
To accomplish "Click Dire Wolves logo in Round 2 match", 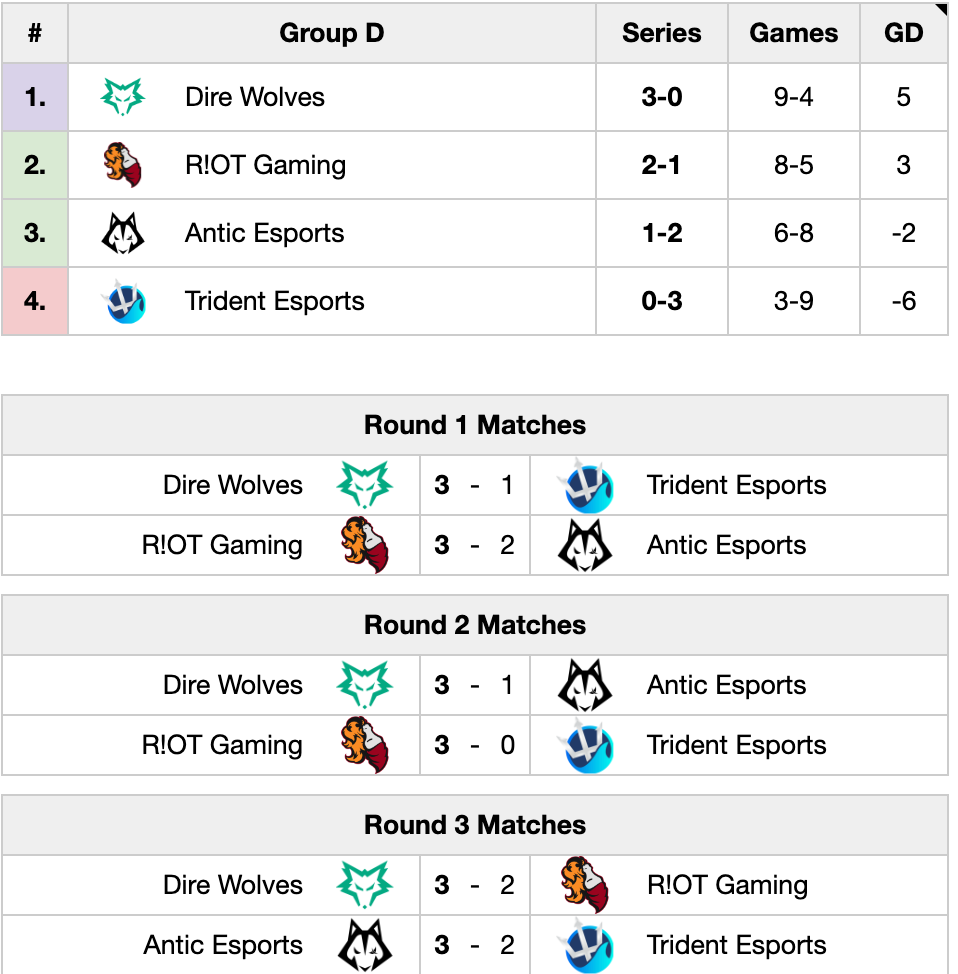I will coord(365,685).
